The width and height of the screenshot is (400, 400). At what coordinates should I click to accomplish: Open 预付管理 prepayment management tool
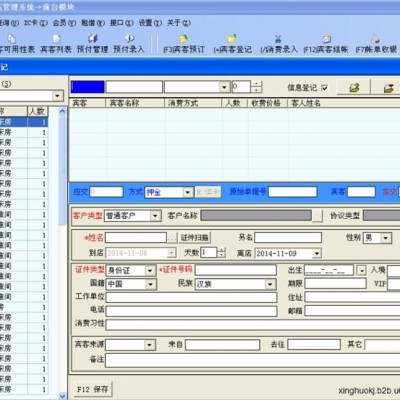[92, 44]
